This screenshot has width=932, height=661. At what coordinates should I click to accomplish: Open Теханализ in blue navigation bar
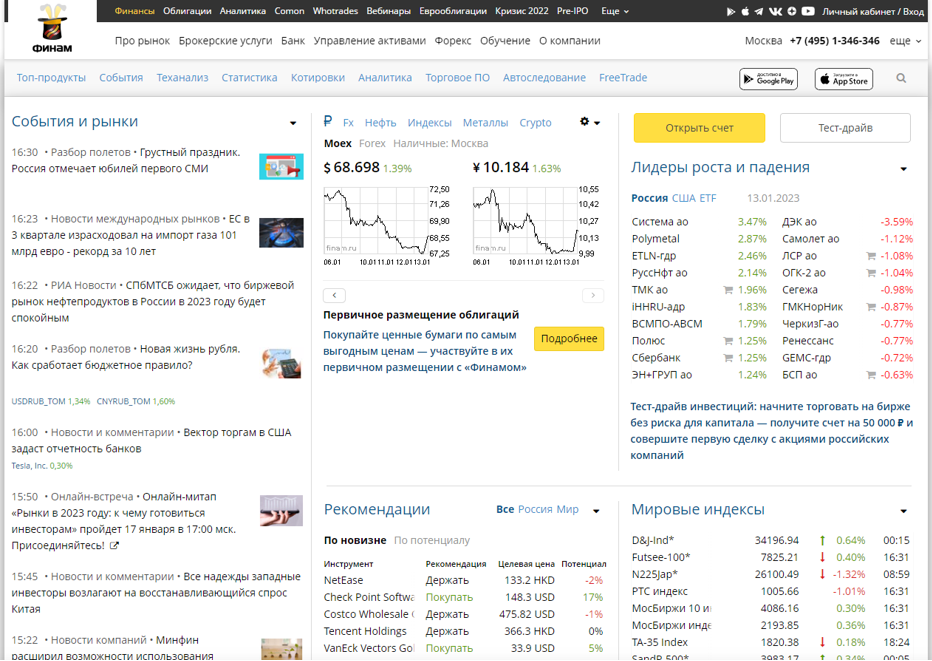pyautogui.click(x=182, y=78)
